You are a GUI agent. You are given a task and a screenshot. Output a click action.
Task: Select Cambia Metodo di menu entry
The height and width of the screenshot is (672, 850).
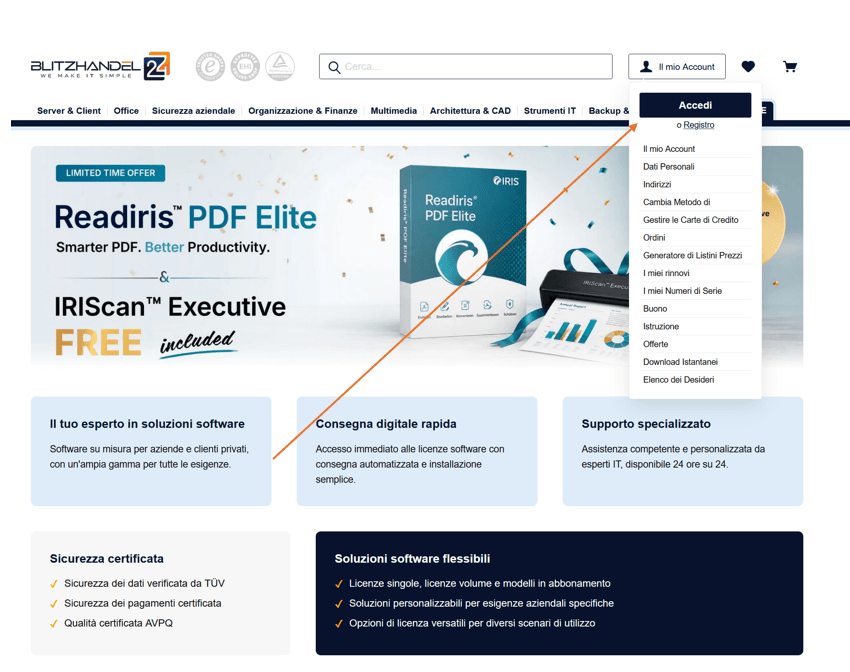click(677, 202)
